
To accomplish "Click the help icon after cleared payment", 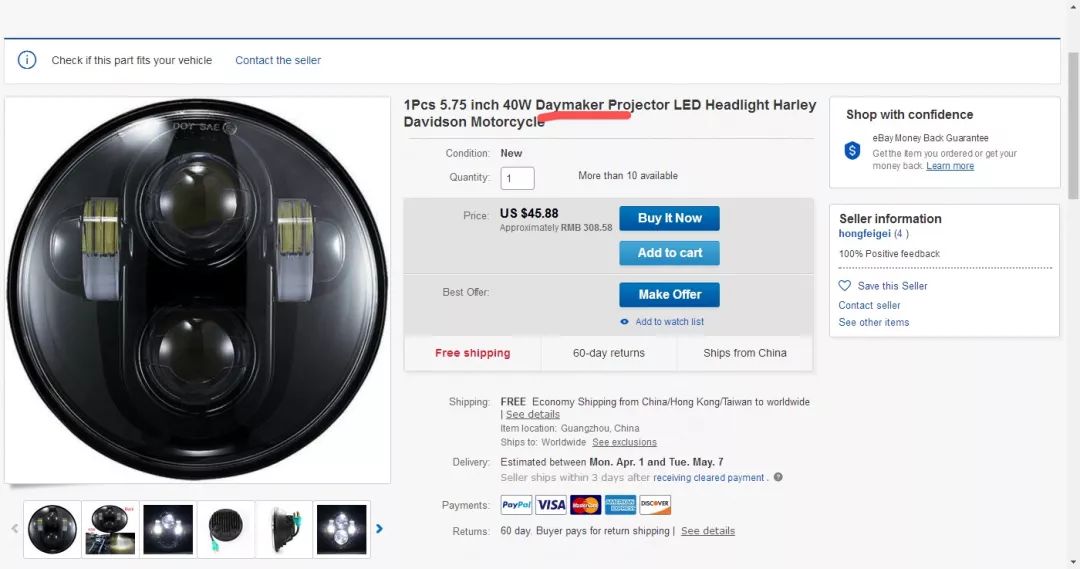I will pos(778,478).
